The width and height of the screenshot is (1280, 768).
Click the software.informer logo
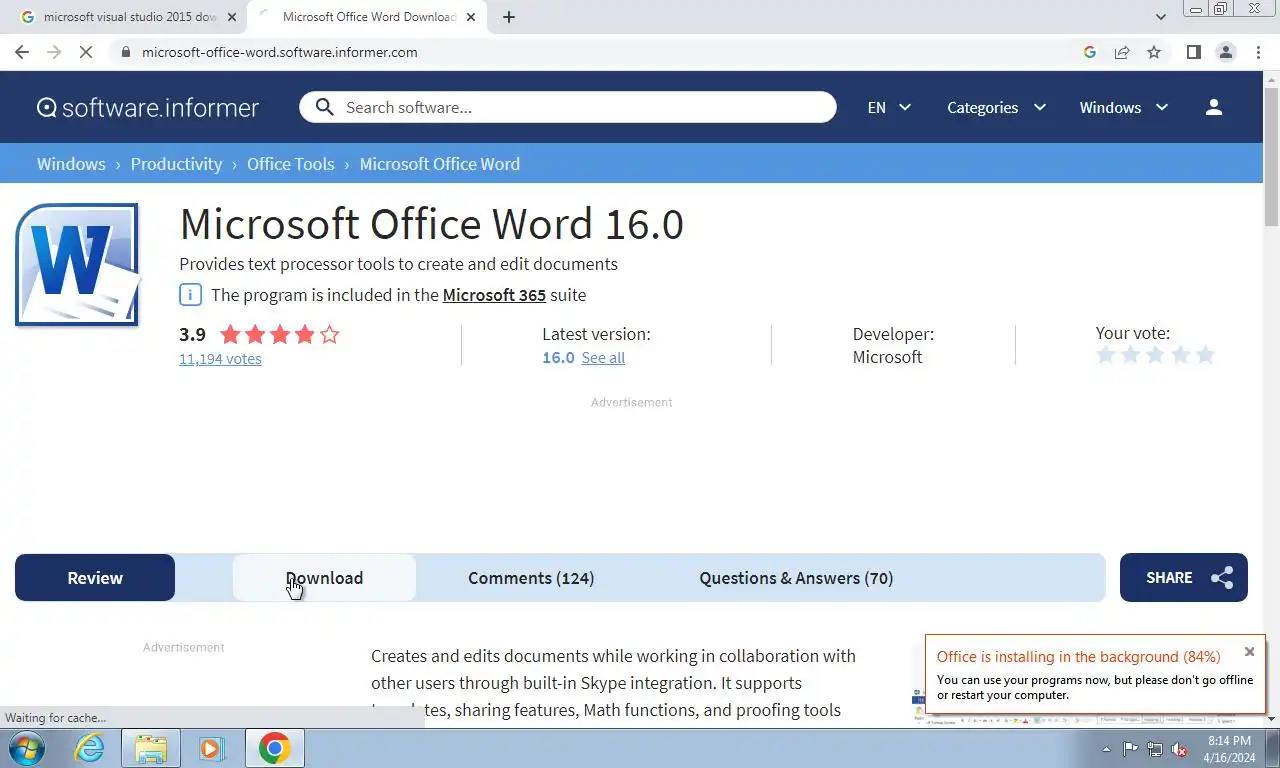click(148, 107)
